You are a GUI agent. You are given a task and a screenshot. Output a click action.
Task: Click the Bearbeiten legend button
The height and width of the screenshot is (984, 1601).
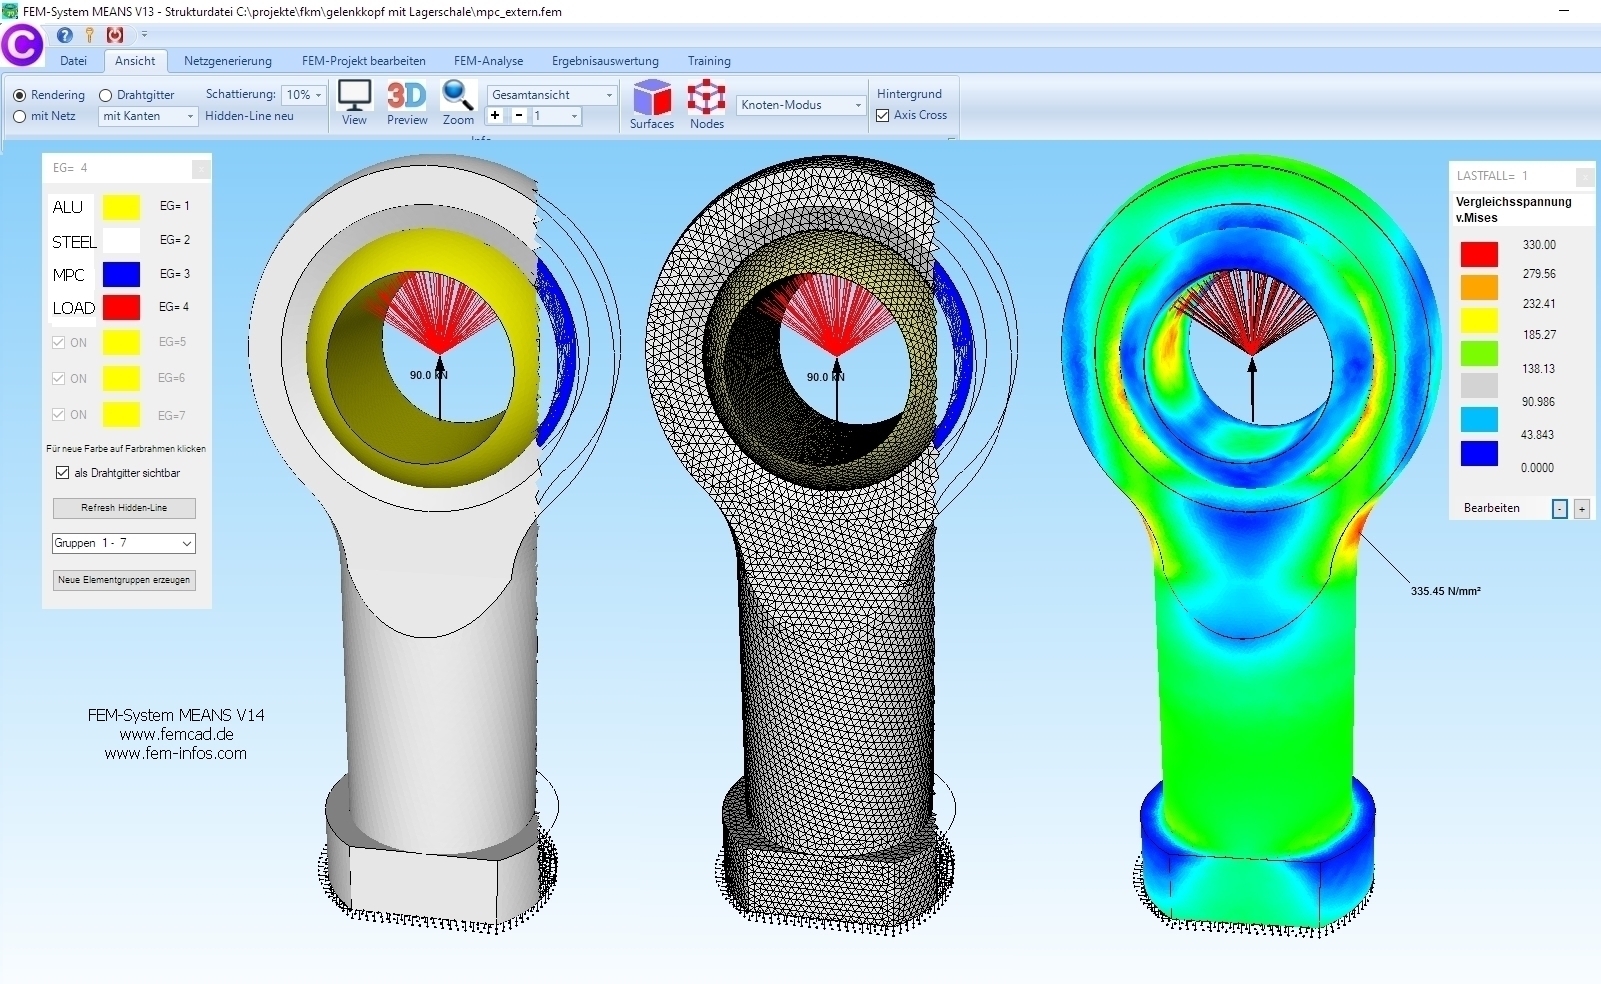(x=1491, y=508)
